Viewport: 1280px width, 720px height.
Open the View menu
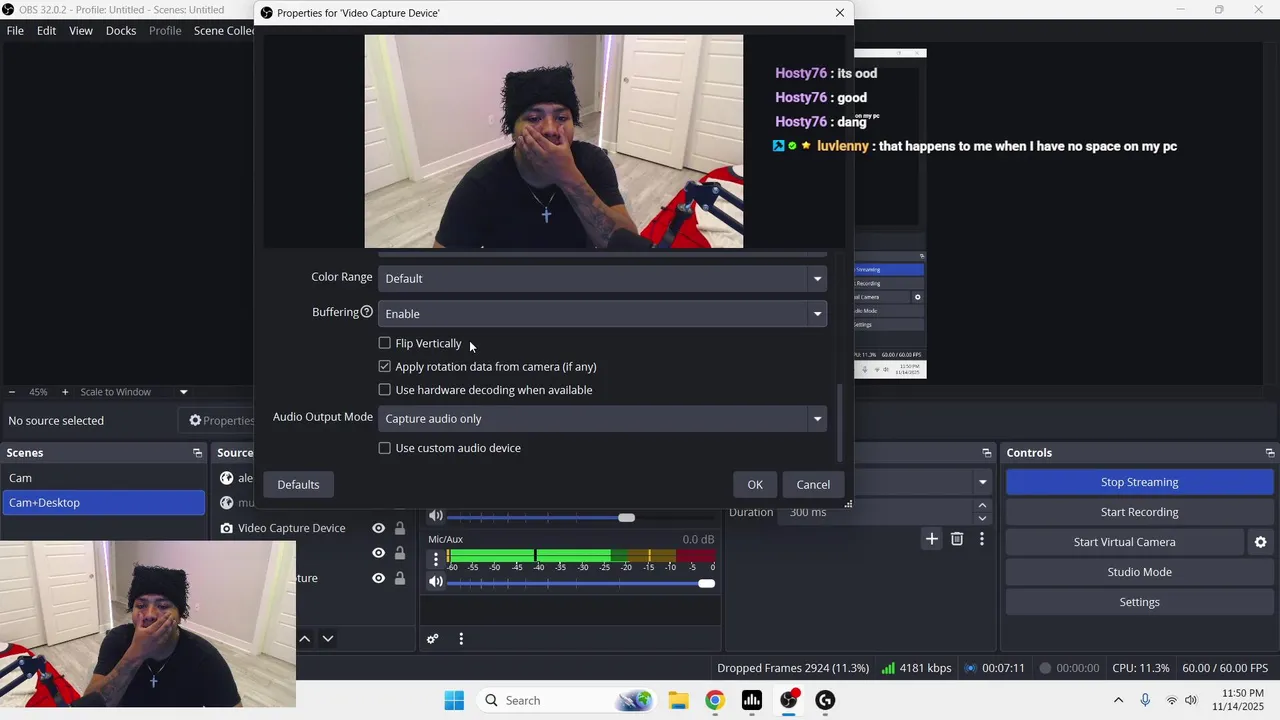tap(81, 30)
